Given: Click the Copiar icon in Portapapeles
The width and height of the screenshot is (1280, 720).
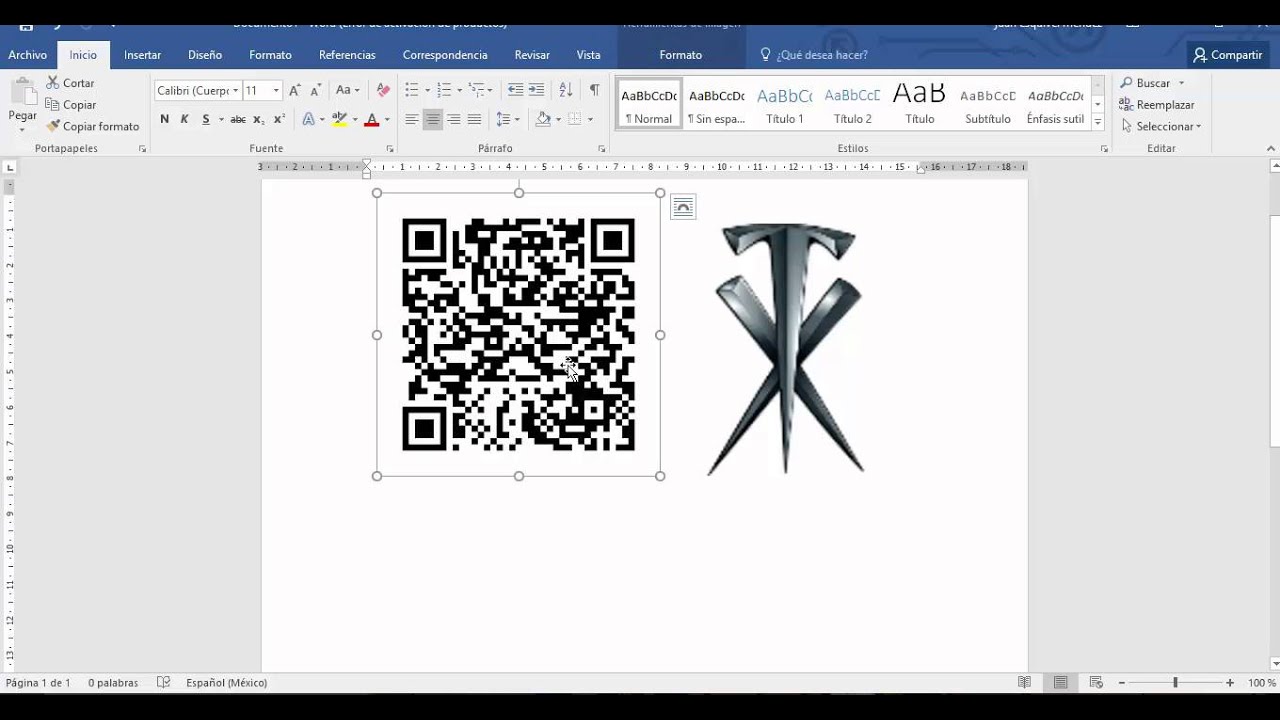Looking at the screenshot, I should (53, 105).
